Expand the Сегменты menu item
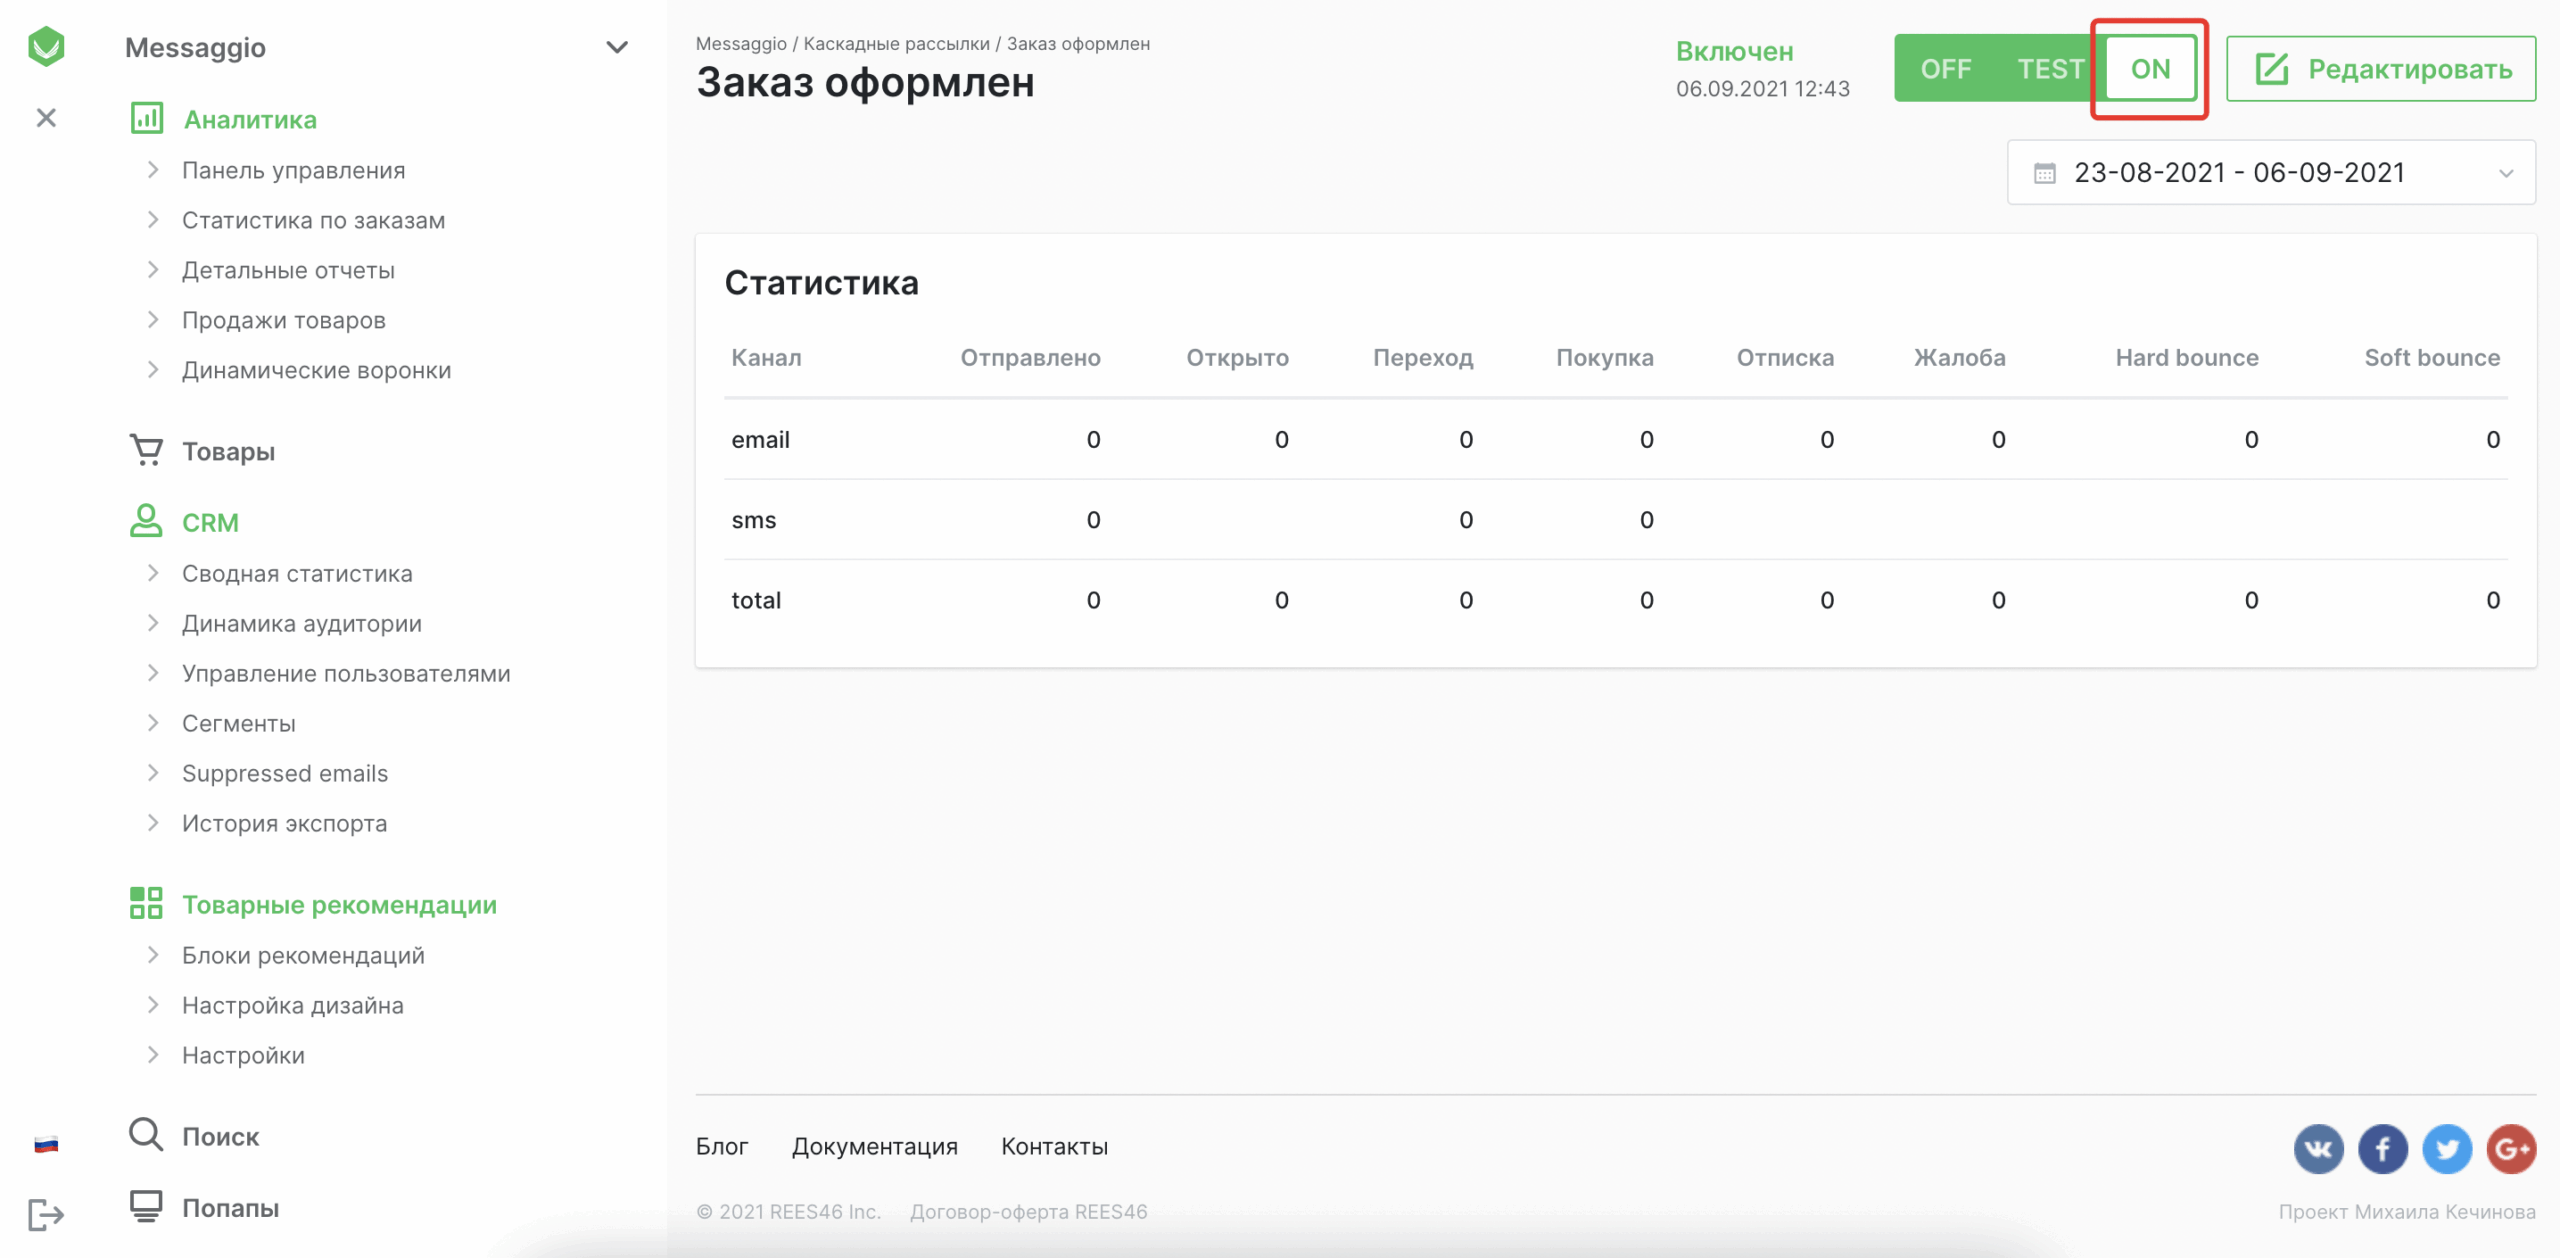This screenshot has height=1258, width=2560. tap(238, 723)
